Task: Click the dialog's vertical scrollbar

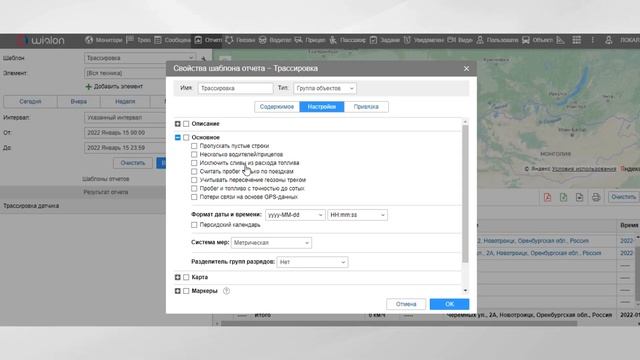Action: click(465, 194)
